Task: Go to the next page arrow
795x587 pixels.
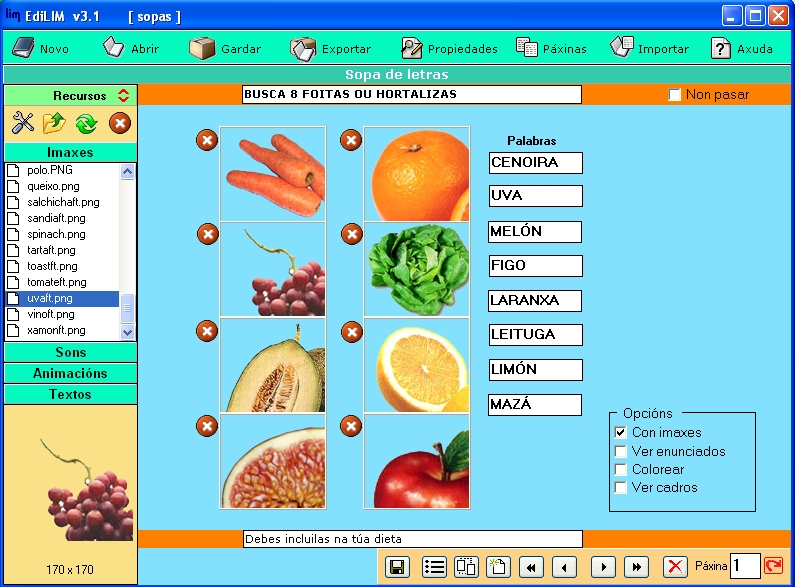Action: (x=602, y=567)
